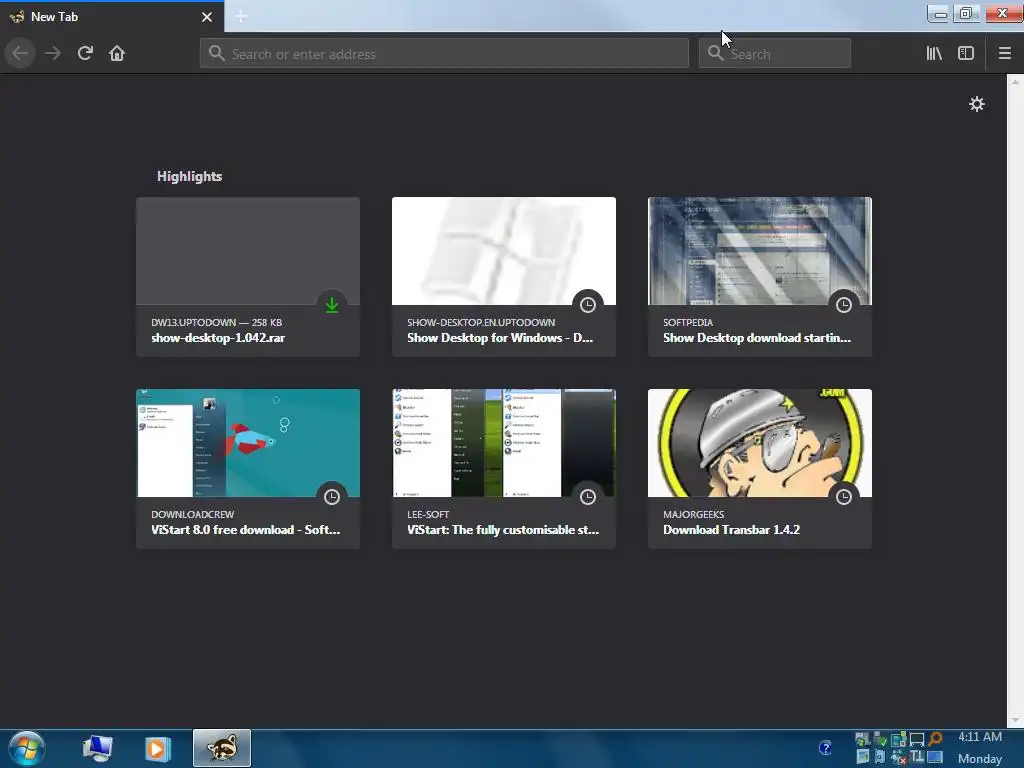Open link 'Download Transbar 1.4.2'
This screenshot has width=1024, height=768.
point(731,530)
